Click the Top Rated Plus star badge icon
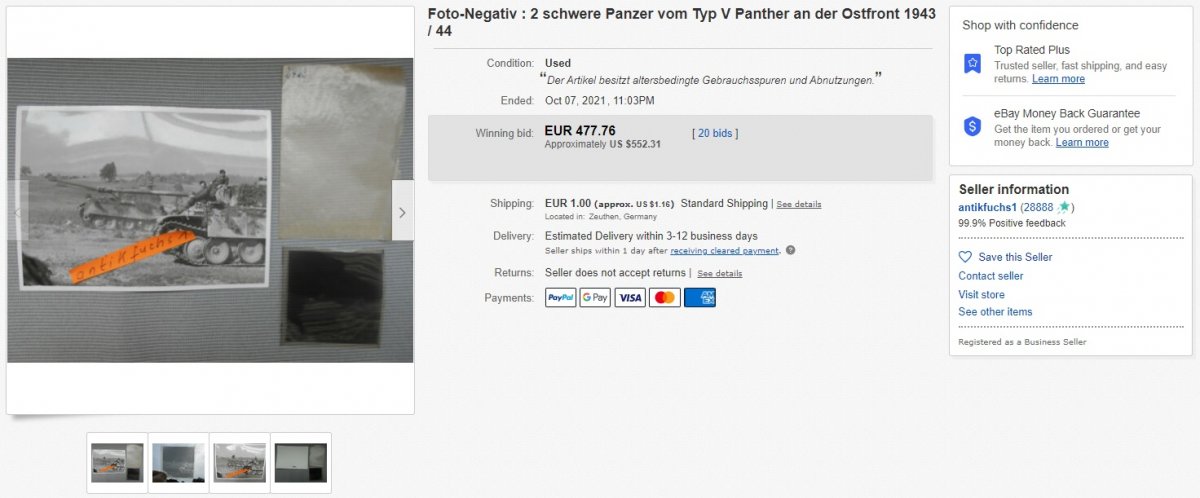Screen dimensions: 1200x498 pyautogui.click(x=972, y=63)
